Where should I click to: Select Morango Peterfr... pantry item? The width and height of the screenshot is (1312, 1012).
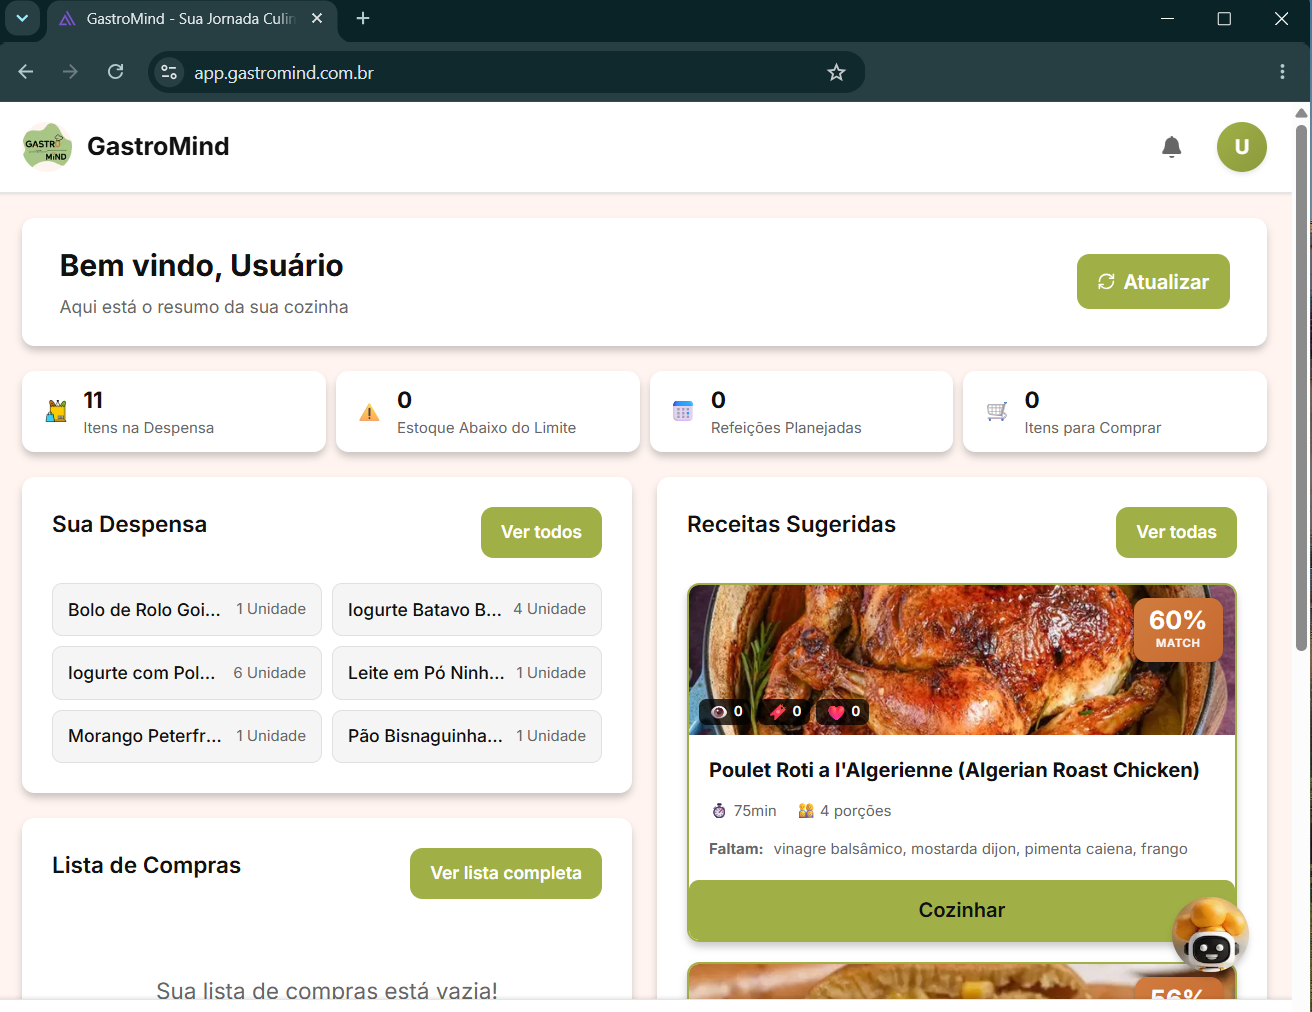pyautogui.click(x=187, y=736)
